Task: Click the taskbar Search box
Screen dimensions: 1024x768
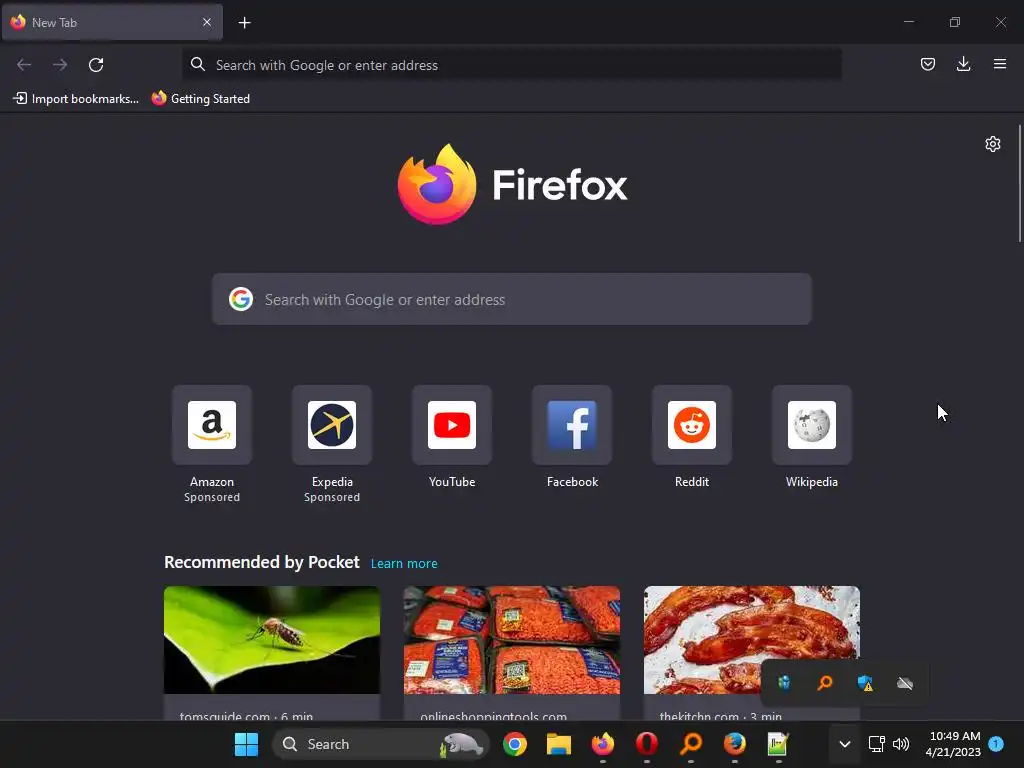Action: pos(381,744)
